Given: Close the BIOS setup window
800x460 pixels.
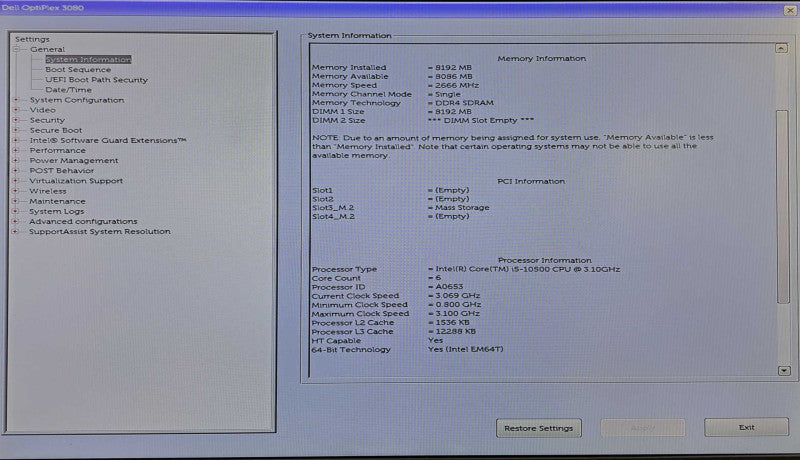Looking at the screenshot, I should (790, 10).
